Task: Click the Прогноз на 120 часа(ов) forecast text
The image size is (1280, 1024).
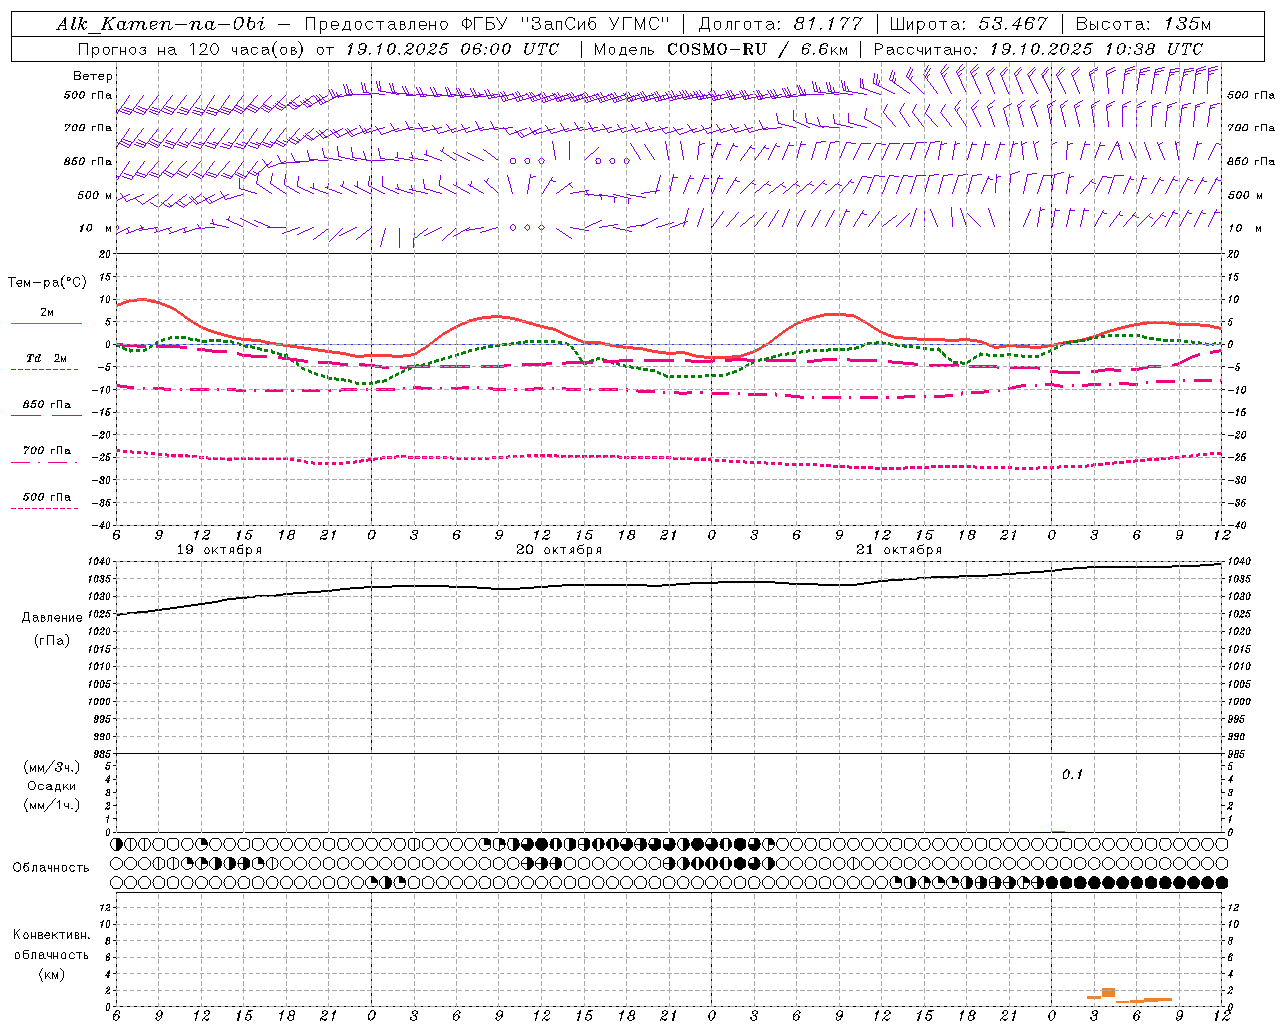Action: click(x=193, y=49)
